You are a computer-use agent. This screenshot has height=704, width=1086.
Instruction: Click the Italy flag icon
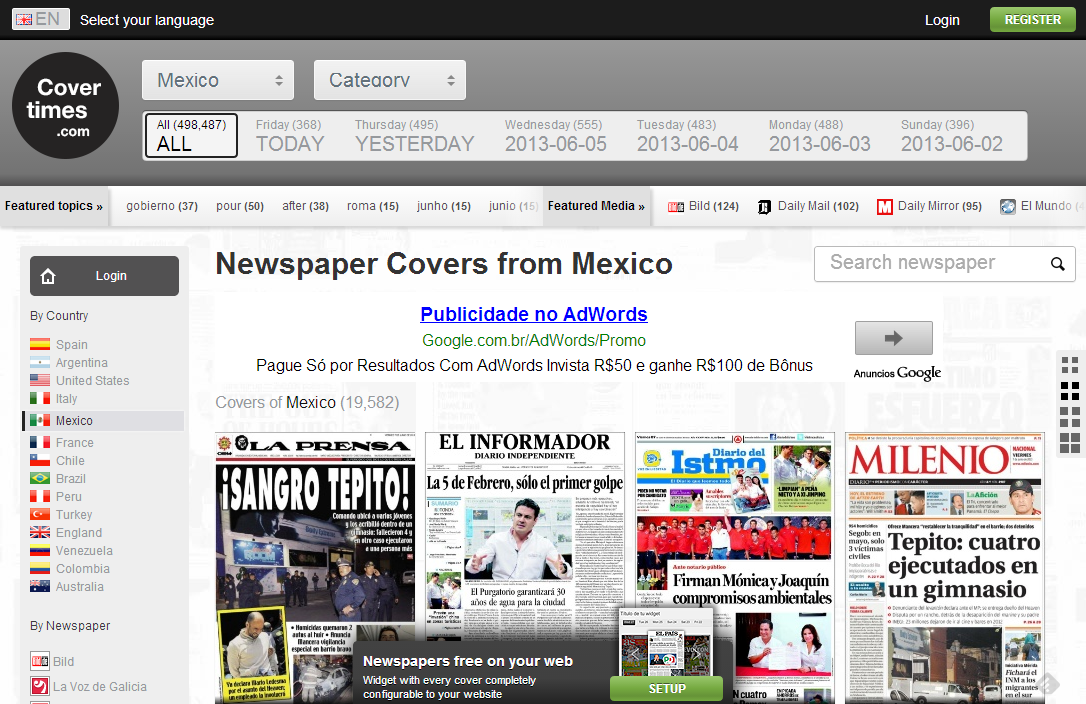point(40,398)
